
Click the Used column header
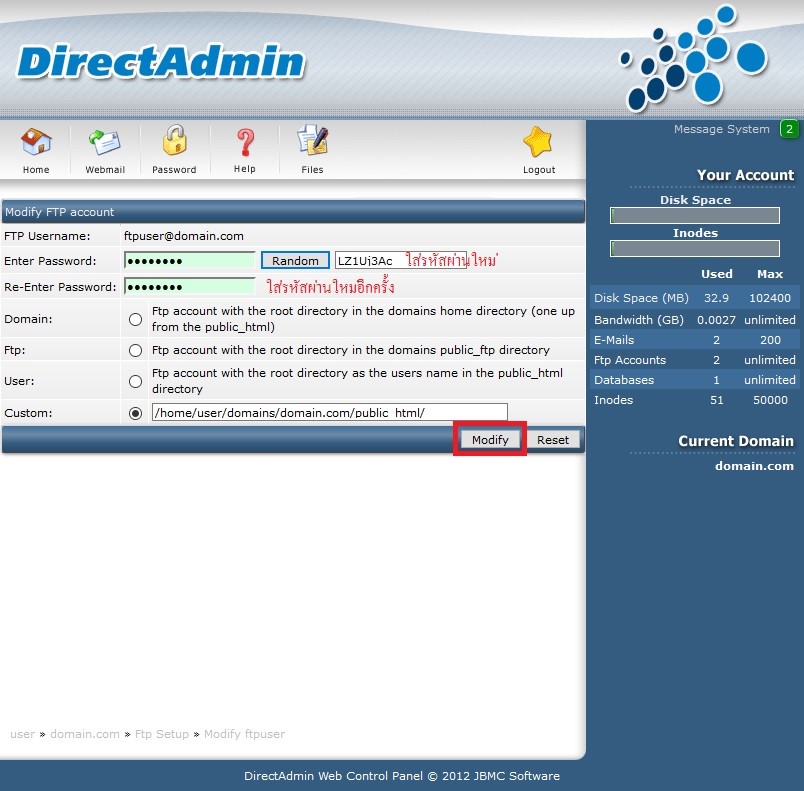[x=716, y=274]
